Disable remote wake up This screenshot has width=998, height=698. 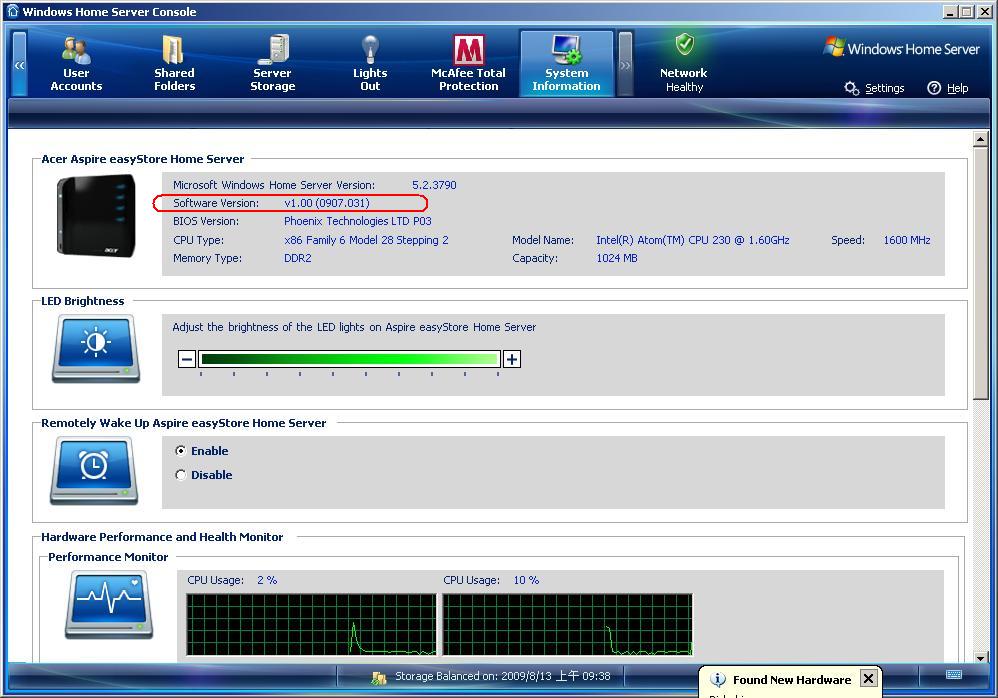(180, 474)
